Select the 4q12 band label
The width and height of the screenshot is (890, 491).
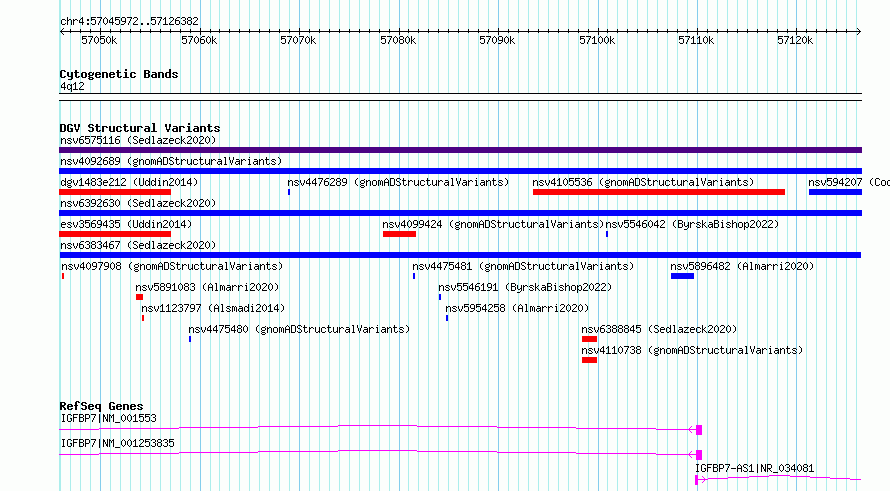click(72, 86)
